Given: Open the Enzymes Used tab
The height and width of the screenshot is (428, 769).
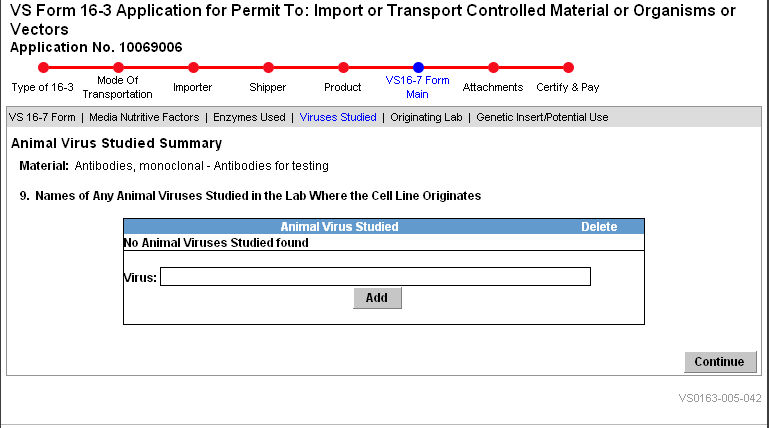Looking at the screenshot, I should 250,117.
